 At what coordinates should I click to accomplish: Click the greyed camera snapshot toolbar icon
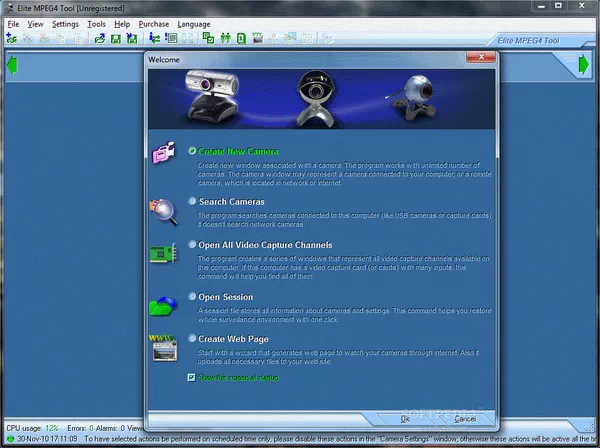(307, 38)
